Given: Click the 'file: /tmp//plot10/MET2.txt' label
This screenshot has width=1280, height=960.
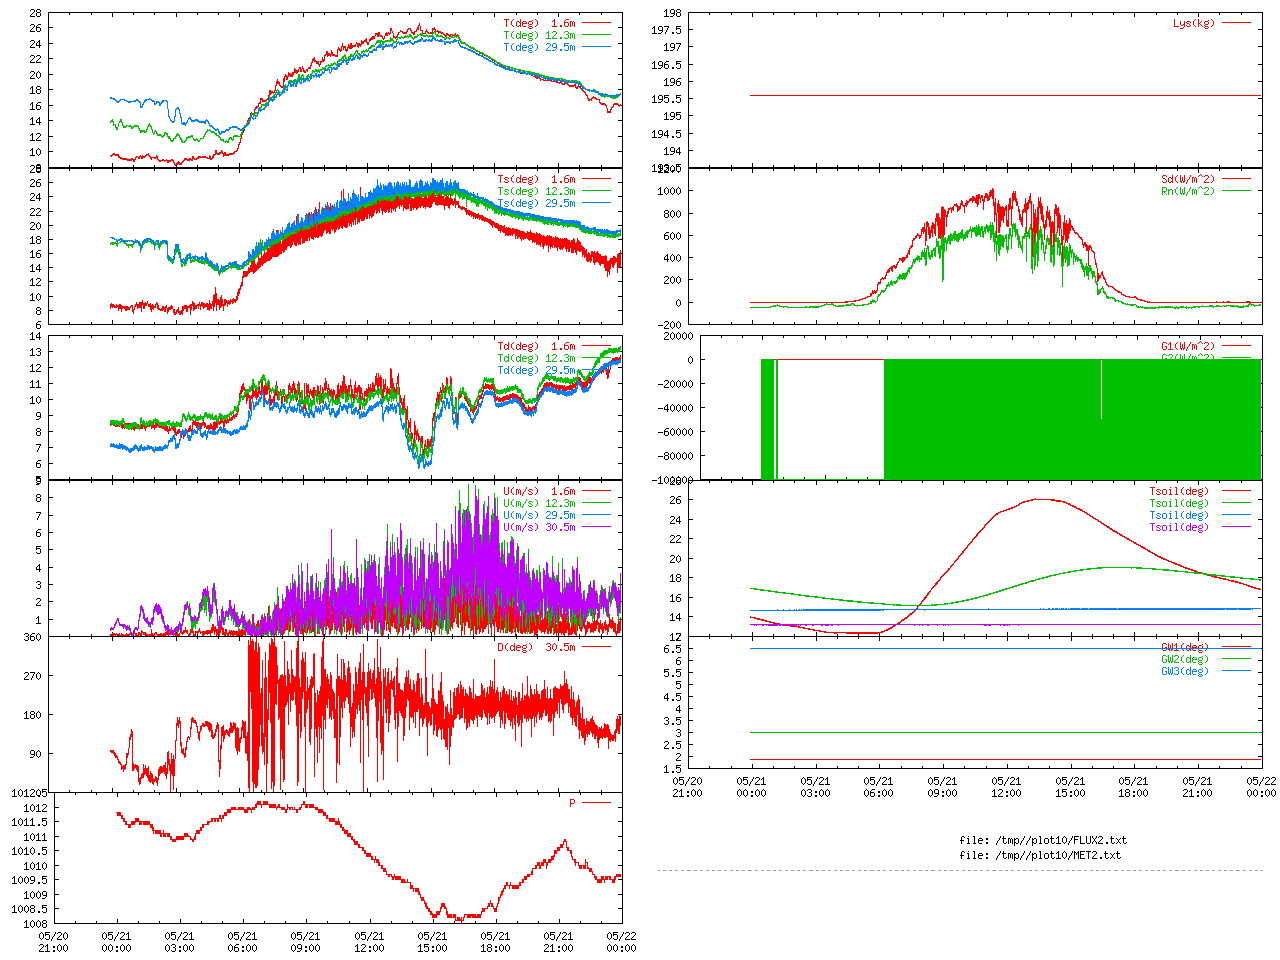Looking at the screenshot, I should pyautogui.click(x=1040, y=855).
